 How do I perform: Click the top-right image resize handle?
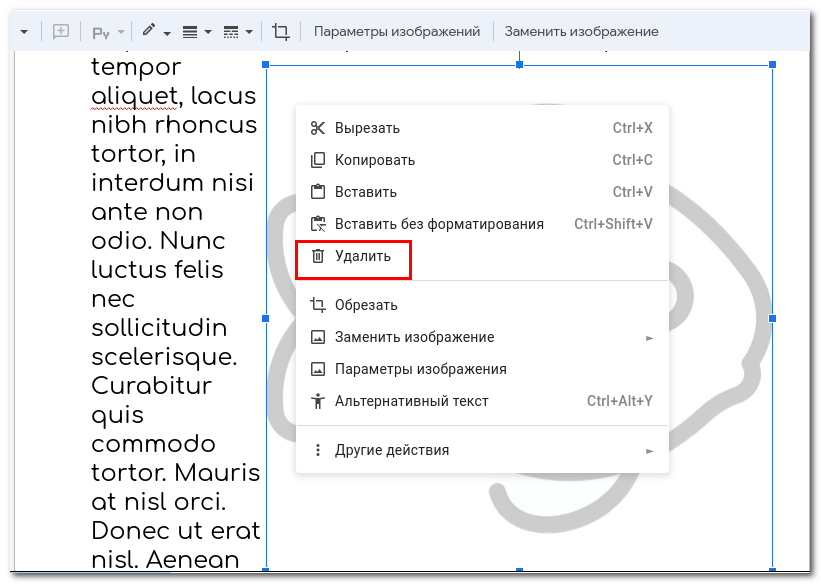772,64
